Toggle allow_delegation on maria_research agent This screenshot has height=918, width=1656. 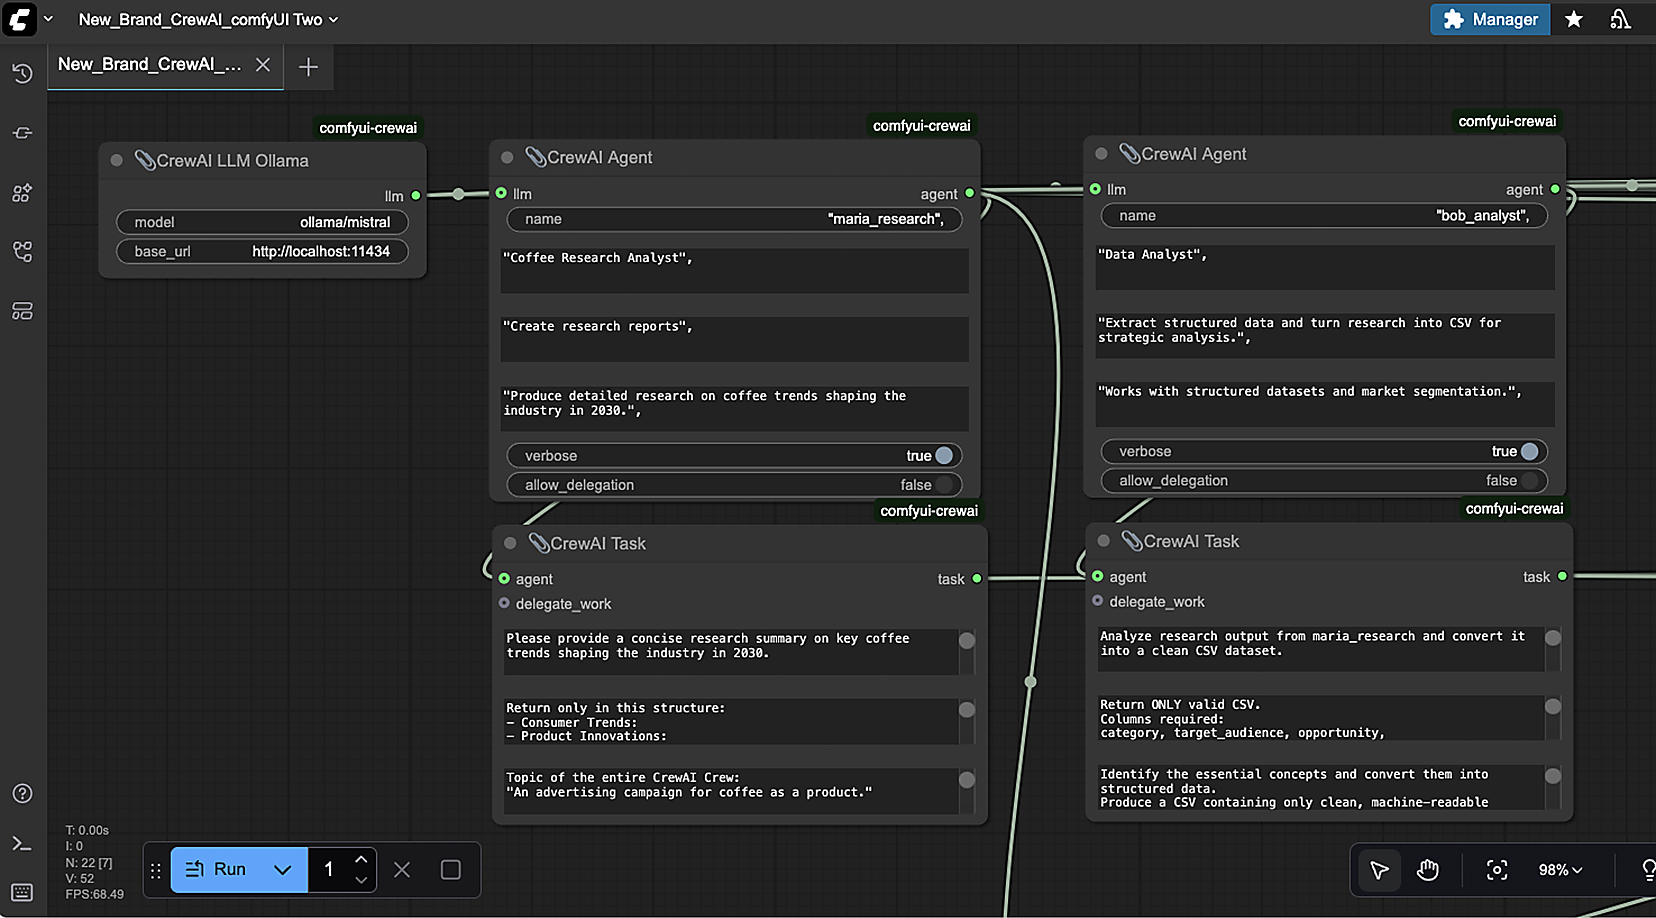tap(942, 485)
